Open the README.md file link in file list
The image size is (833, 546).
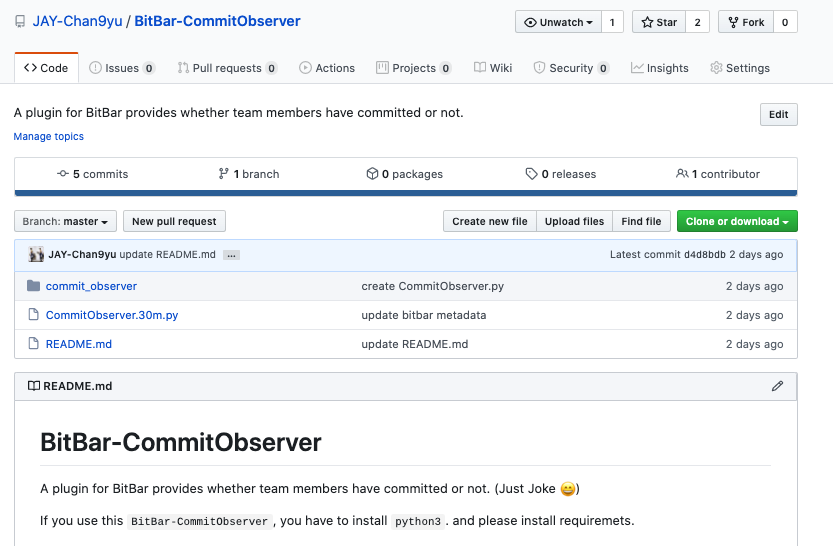click(79, 344)
